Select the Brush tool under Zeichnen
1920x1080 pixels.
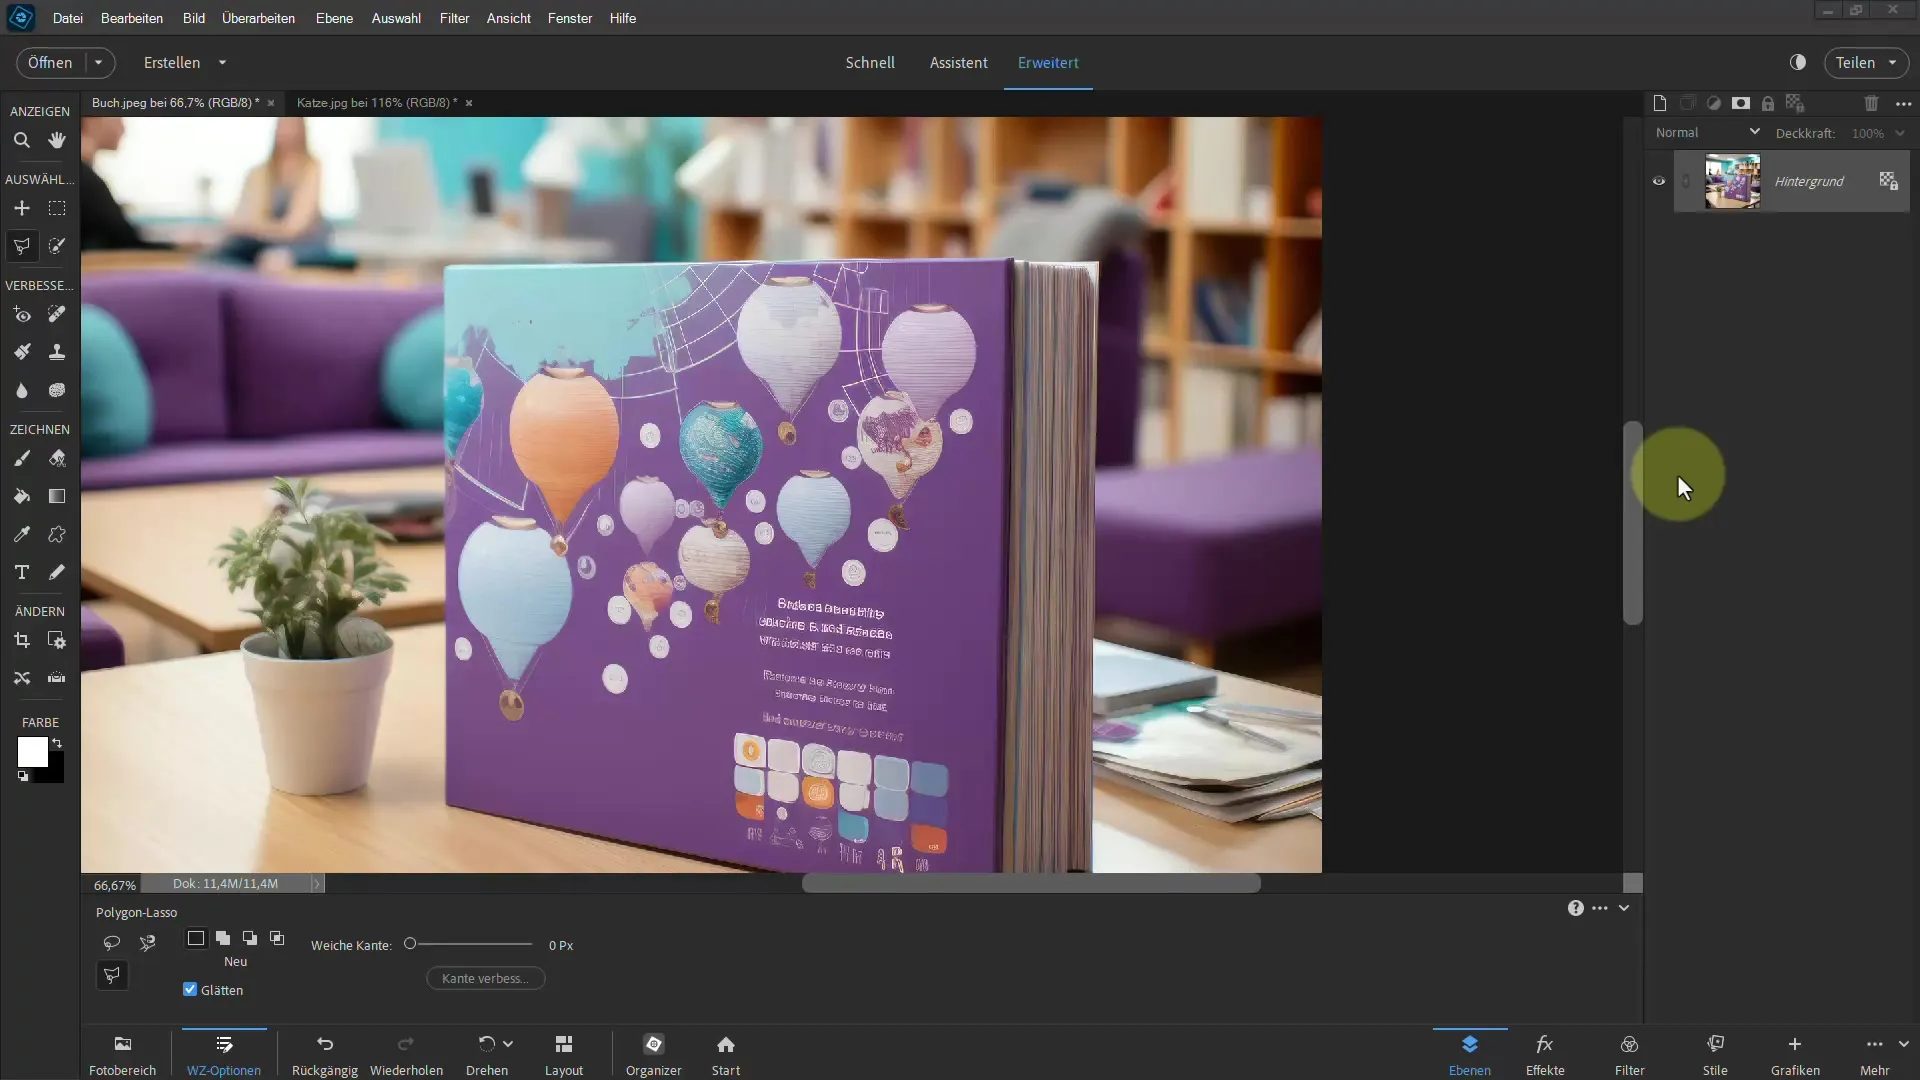(x=21, y=458)
